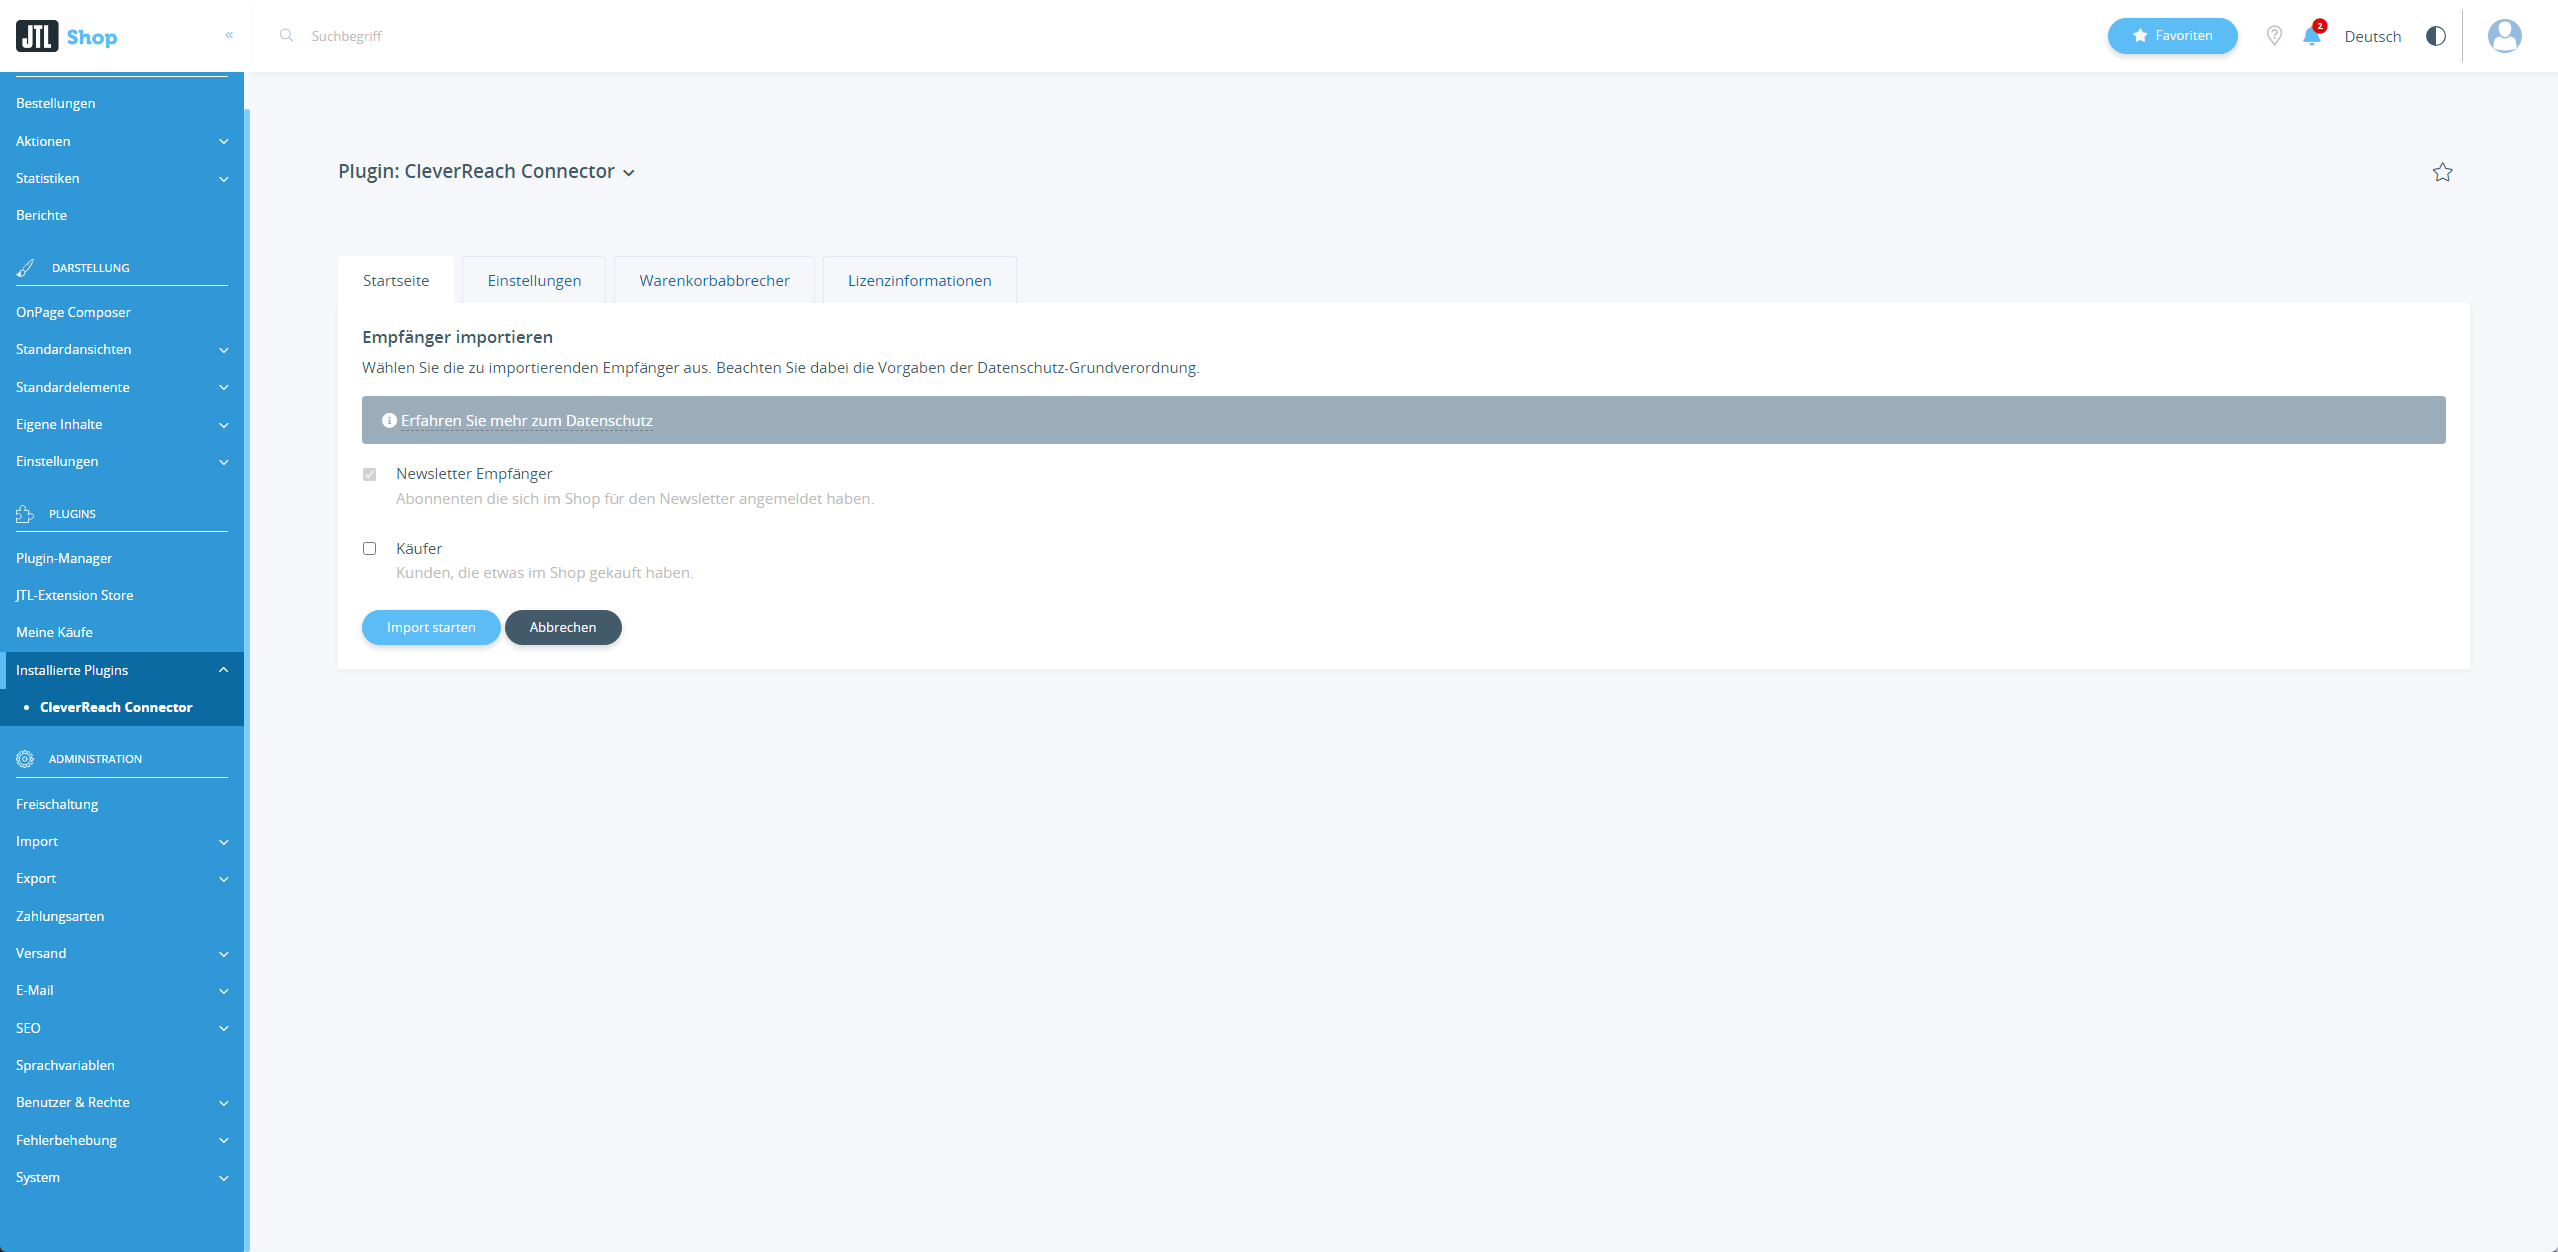Open Freischaltung in sidebar
Screen dimensions: 2558x1252
pos(57,804)
